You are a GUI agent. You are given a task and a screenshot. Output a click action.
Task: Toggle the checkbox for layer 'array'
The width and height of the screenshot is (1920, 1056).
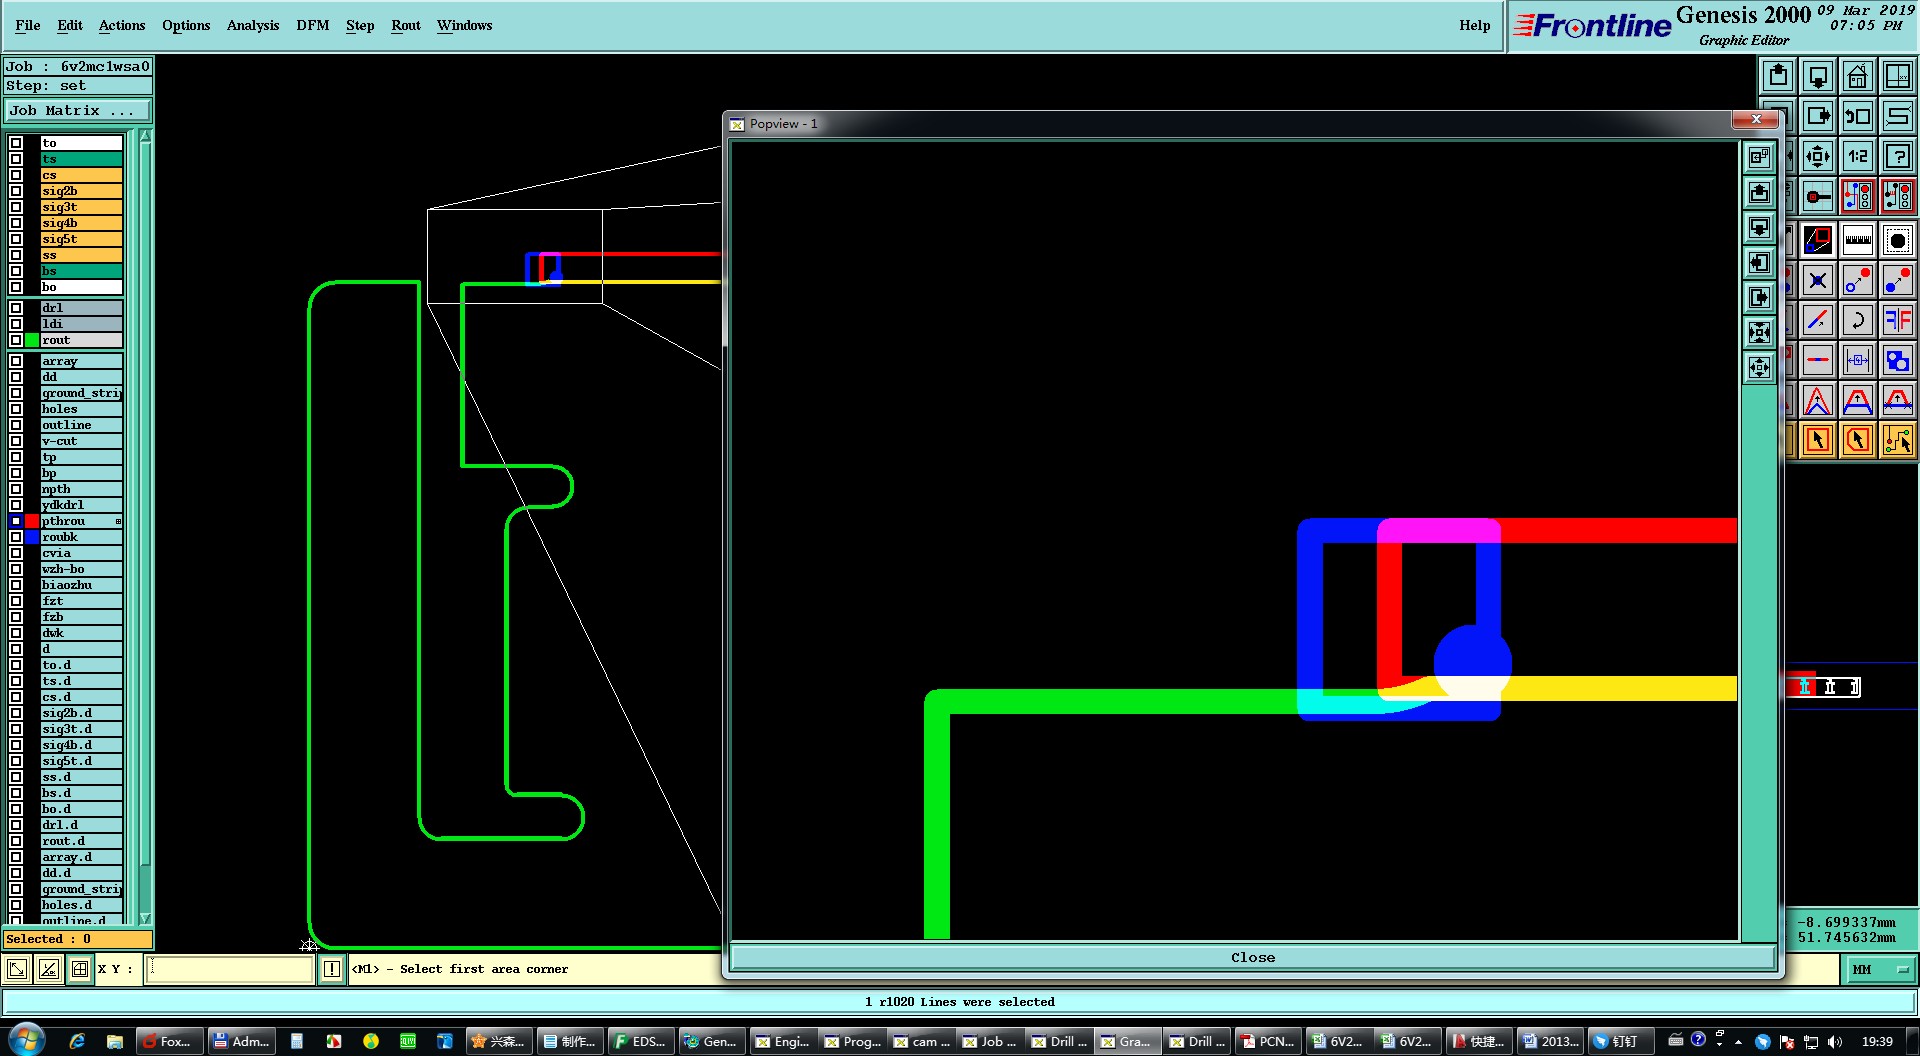pyautogui.click(x=16, y=361)
